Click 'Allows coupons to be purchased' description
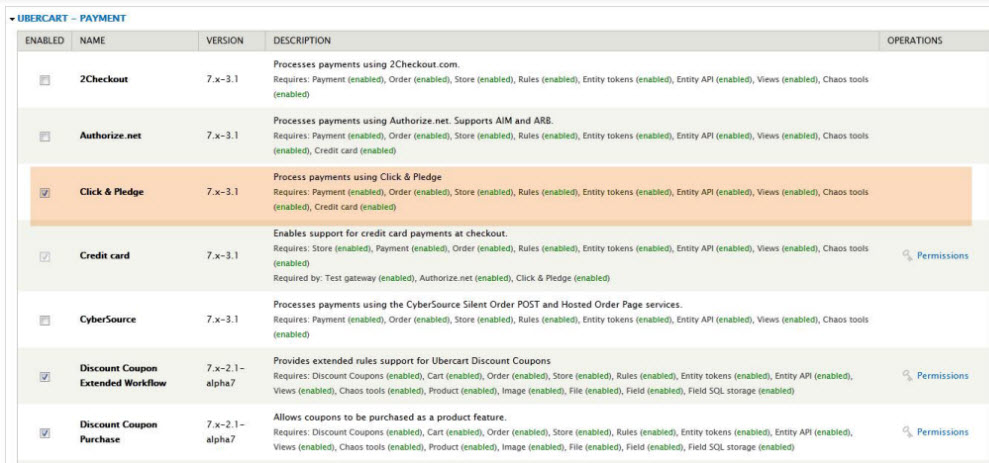Viewport: 989px width, 463px height. click(390, 418)
